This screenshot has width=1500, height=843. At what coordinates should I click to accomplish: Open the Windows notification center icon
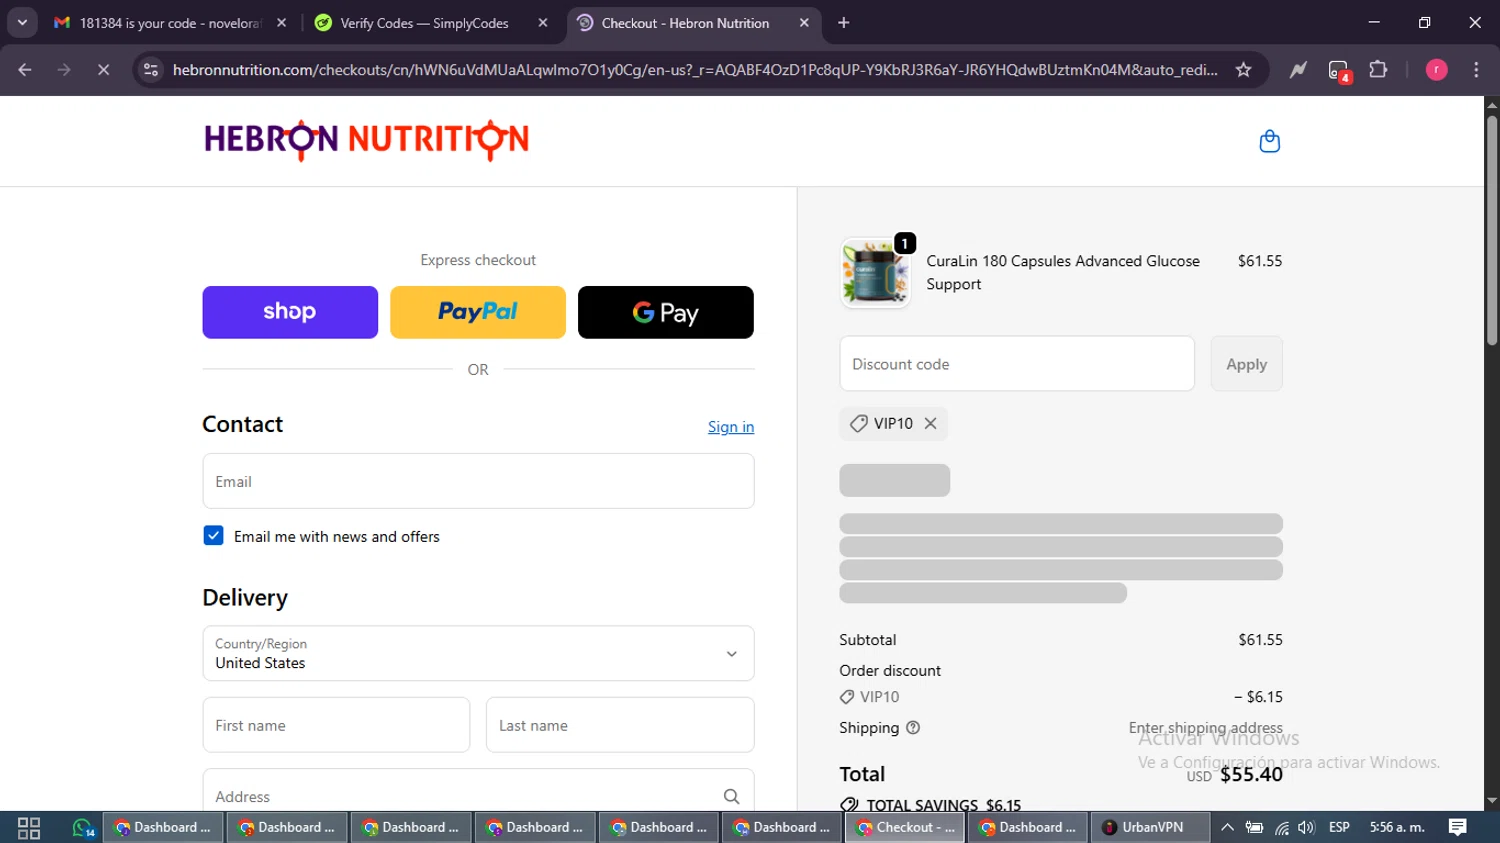(x=1458, y=828)
